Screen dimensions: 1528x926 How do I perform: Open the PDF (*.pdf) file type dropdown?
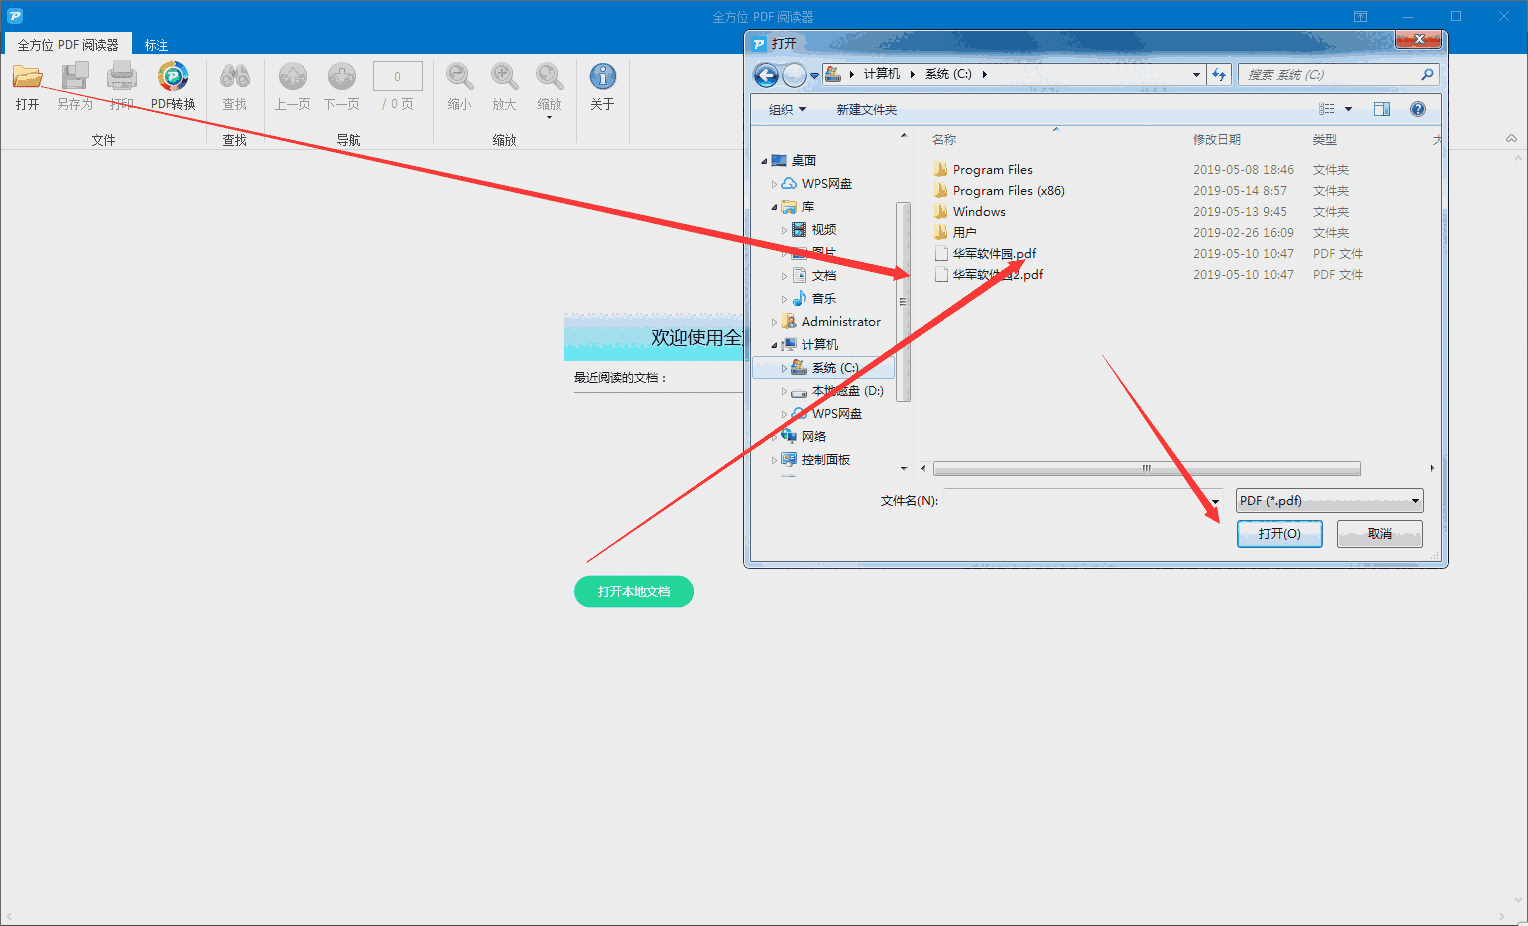tap(1330, 501)
